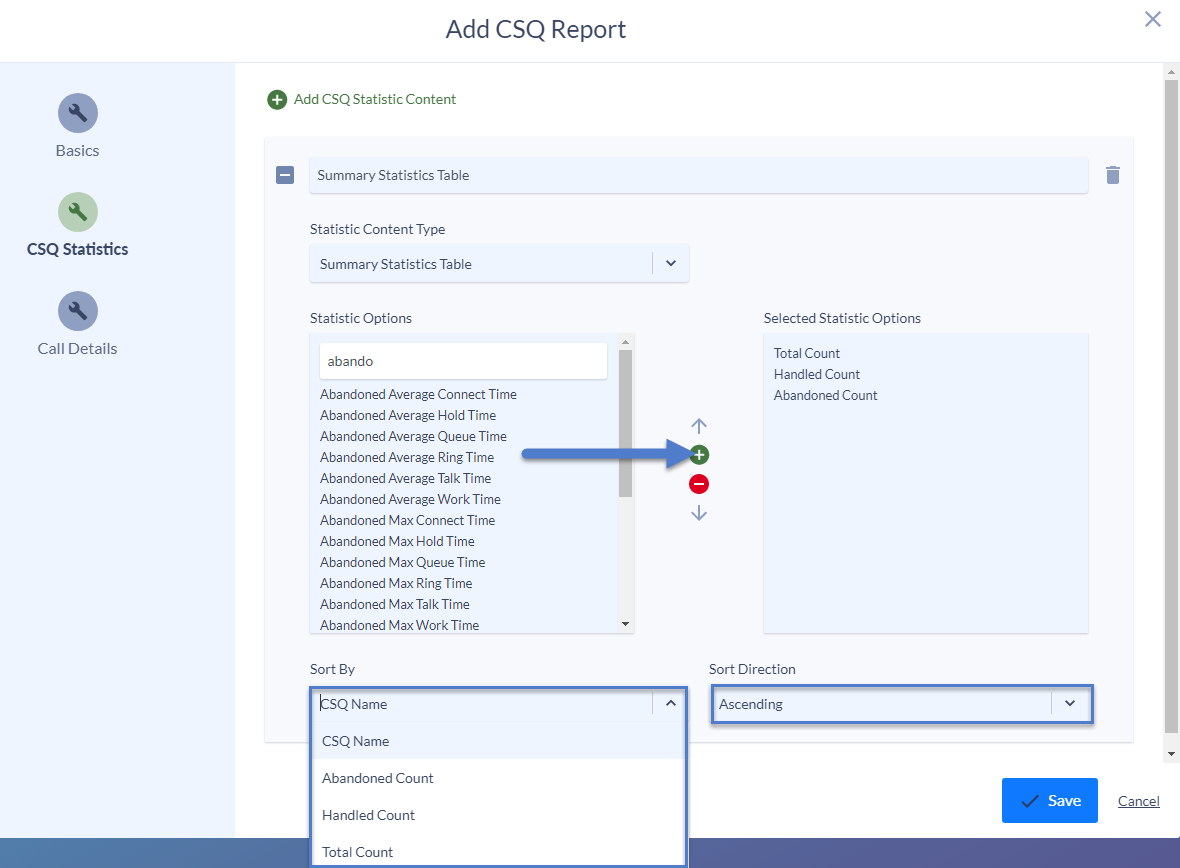Screen dimensions: 1180x868
Task: Choose Total Count in the Sort By list
Action: (498, 851)
